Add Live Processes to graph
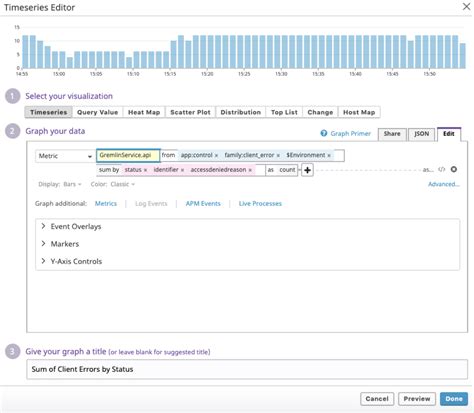Image resolution: width=474 pixels, height=413 pixels. (x=260, y=204)
